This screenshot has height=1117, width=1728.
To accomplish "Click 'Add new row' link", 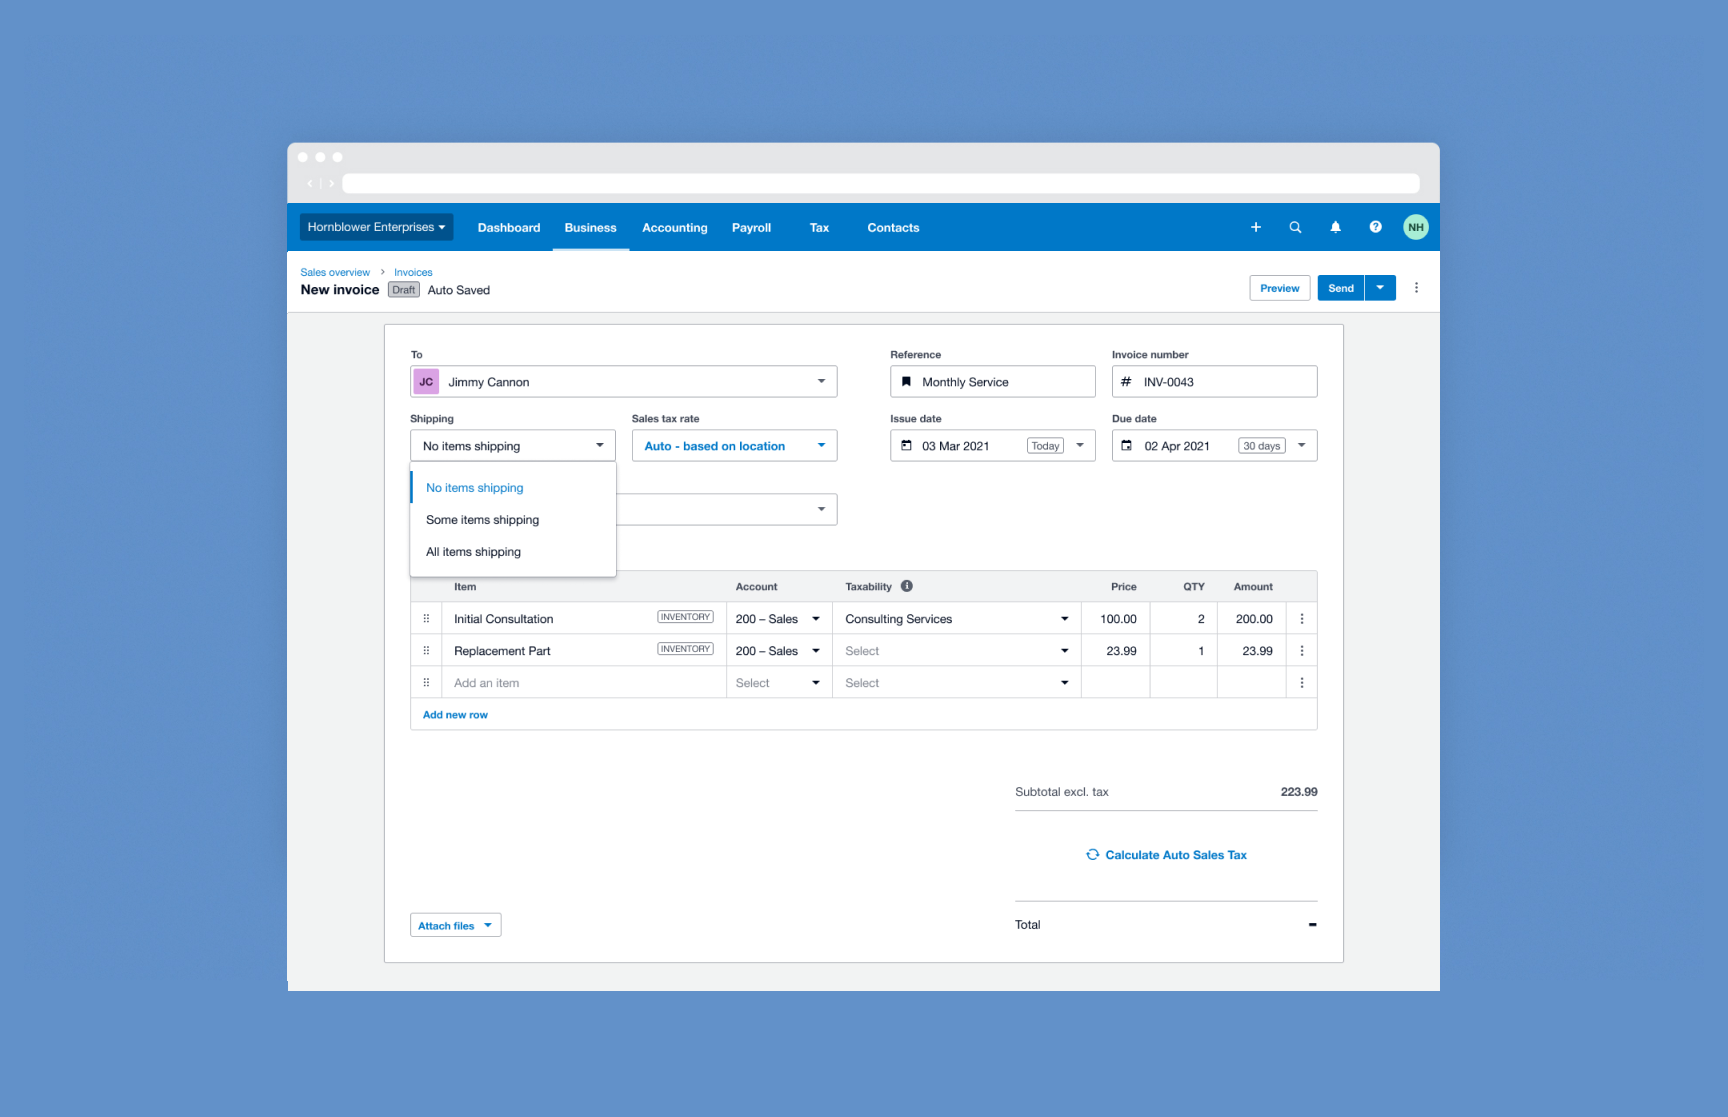I will click(x=455, y=715).
